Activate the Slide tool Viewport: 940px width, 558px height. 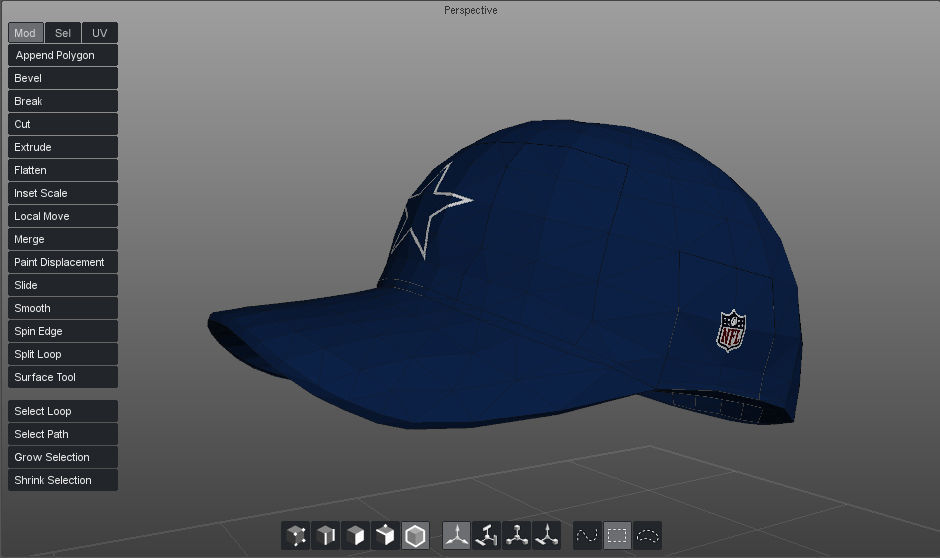click(x=63, y=285)
